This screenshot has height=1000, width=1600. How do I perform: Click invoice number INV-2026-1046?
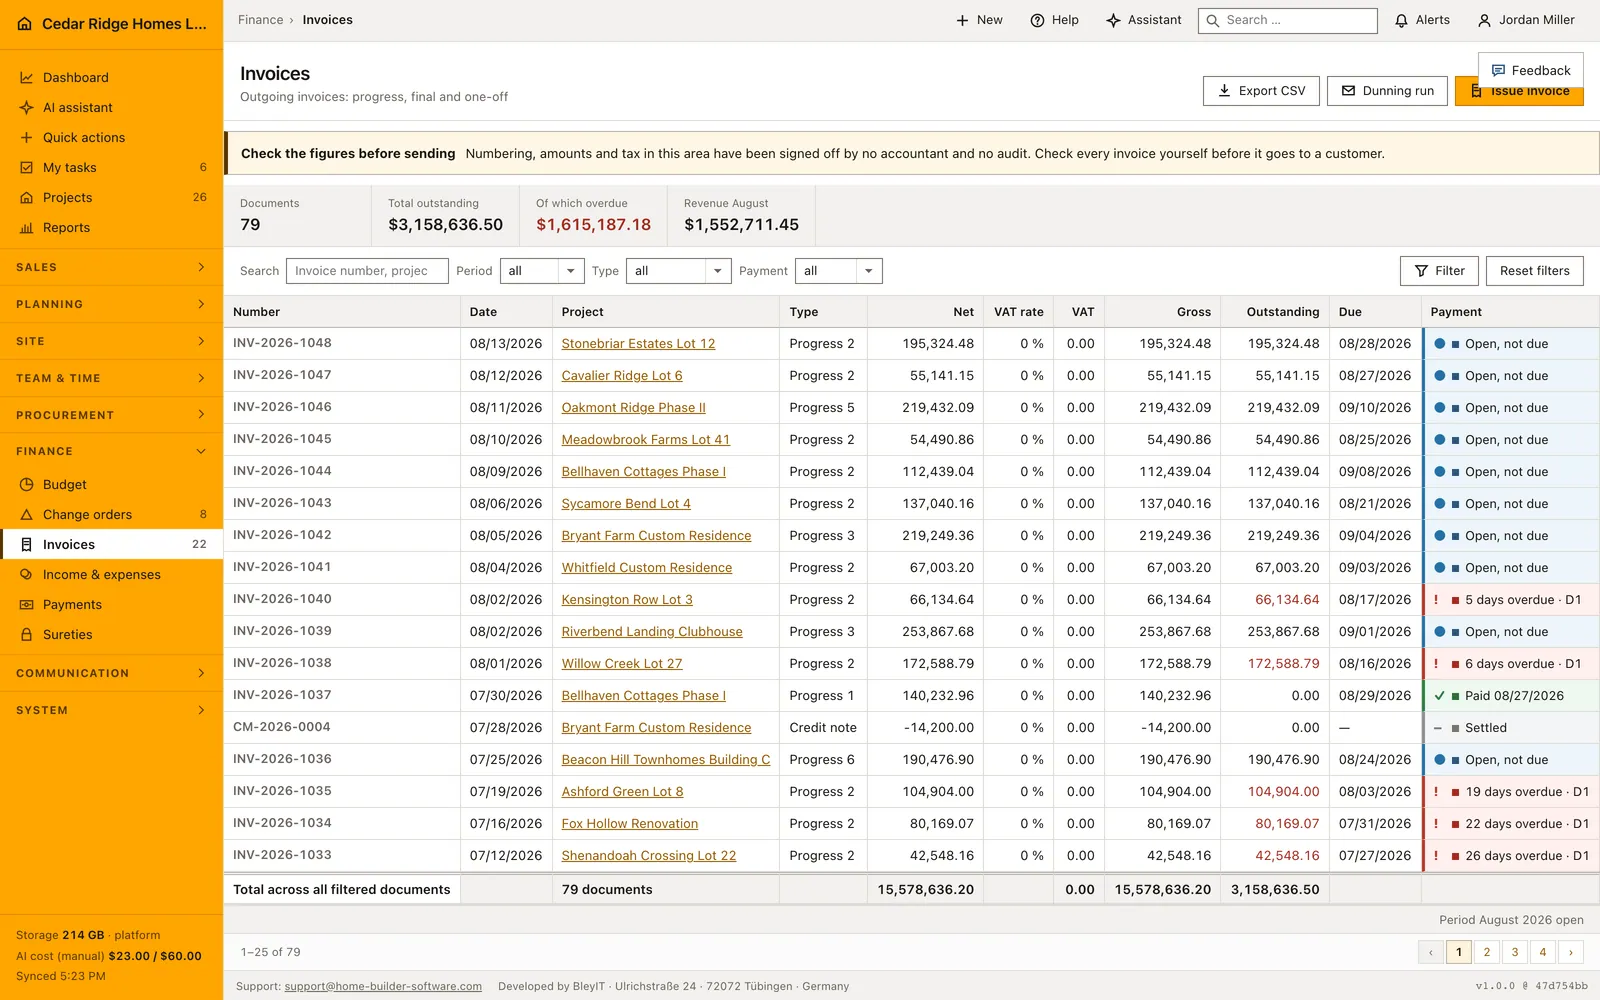pos(282,407)
